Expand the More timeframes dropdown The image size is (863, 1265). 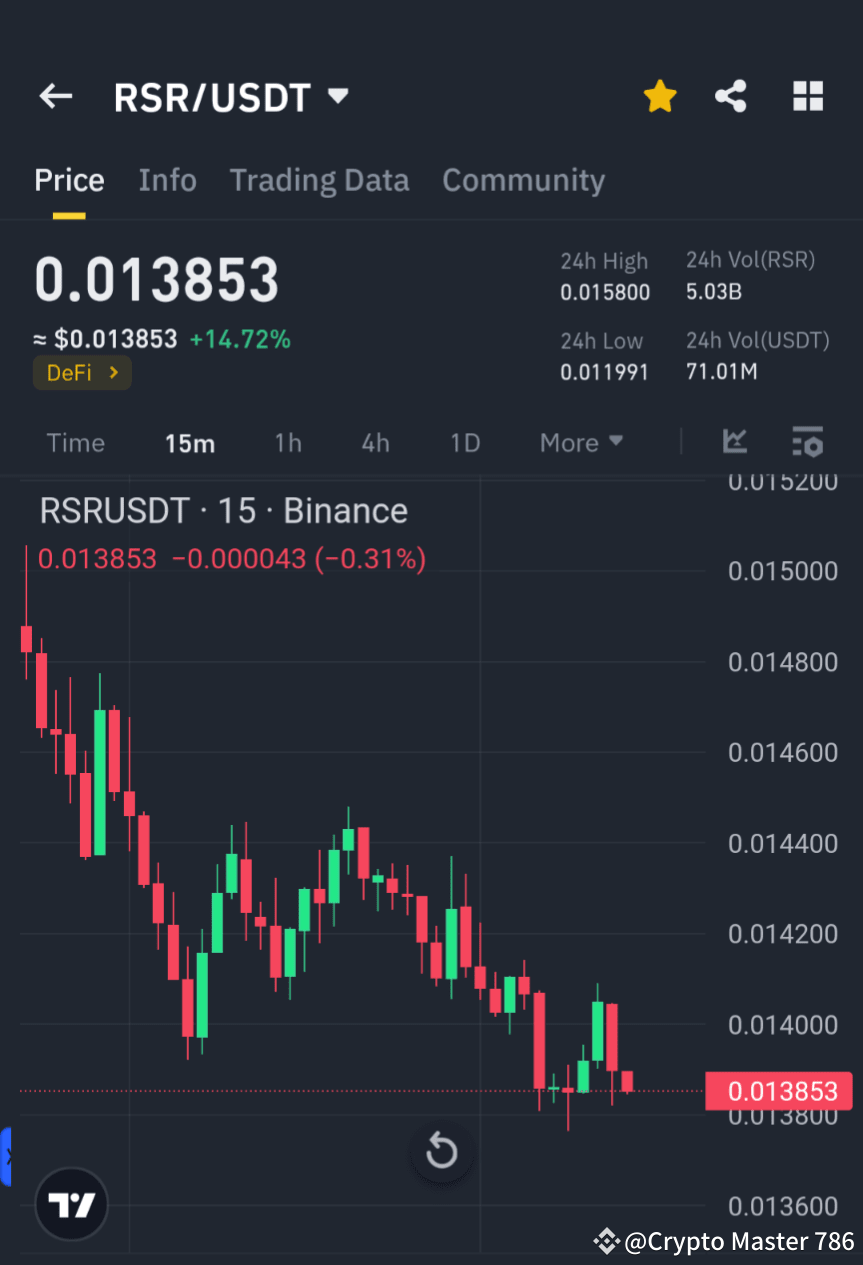coord(581,442)
